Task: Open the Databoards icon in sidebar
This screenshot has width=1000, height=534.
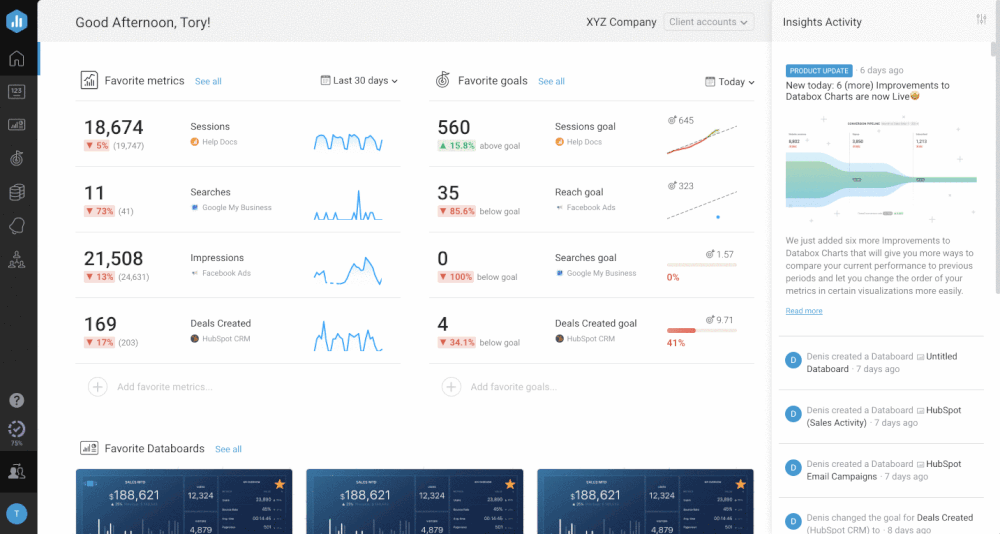Action: tap(16, 125)
